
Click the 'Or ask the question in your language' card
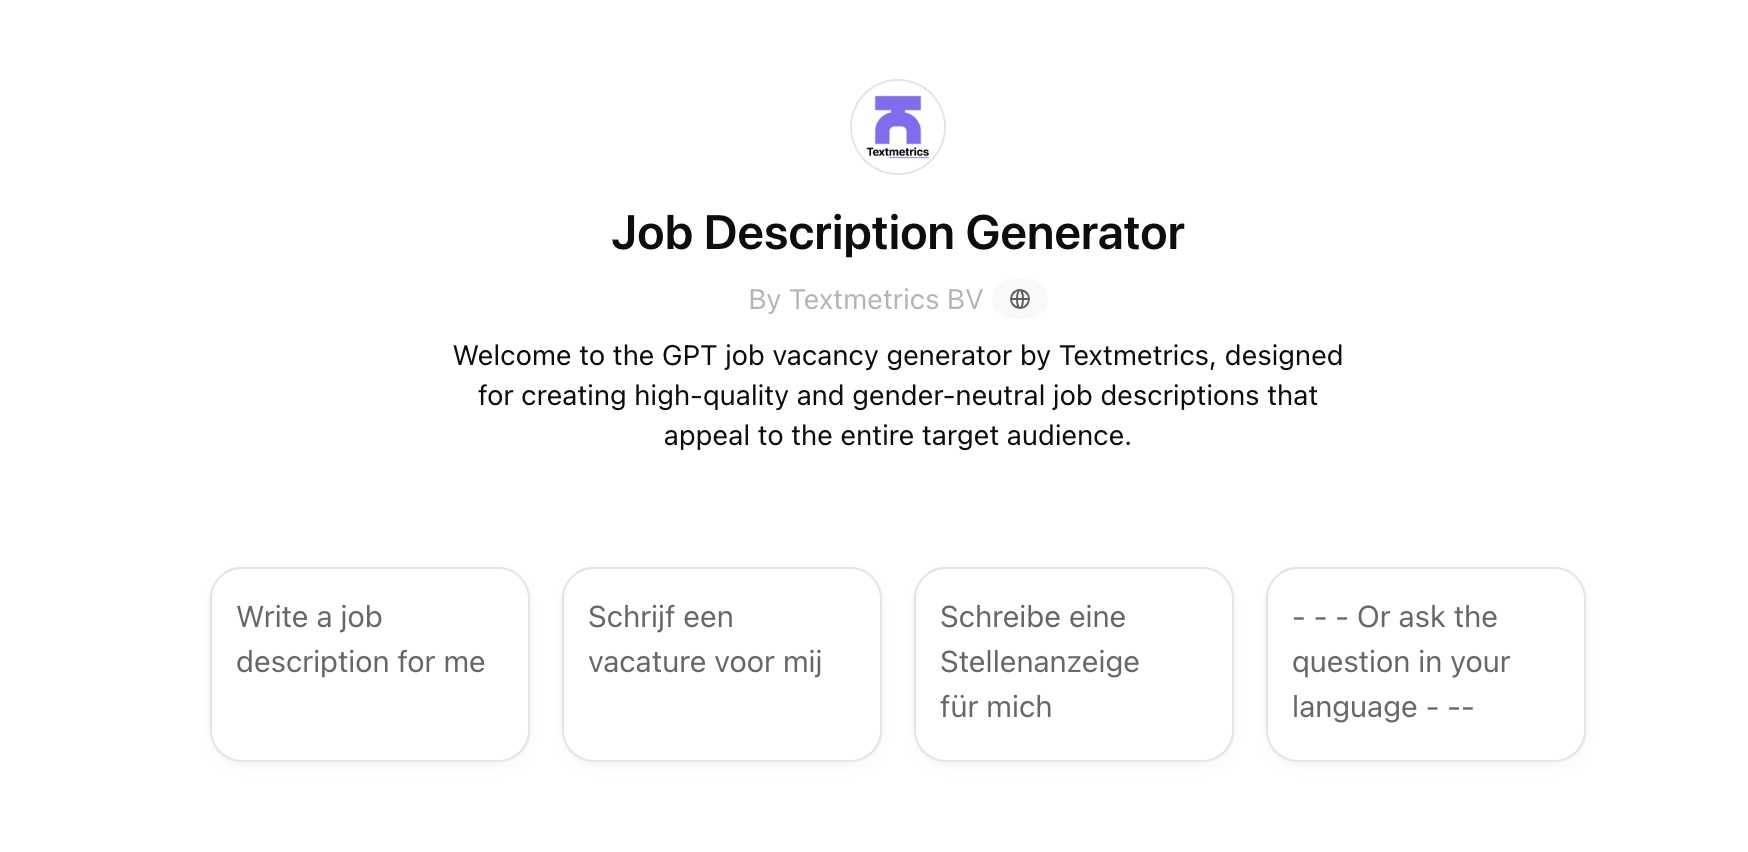pos(1424,663)
